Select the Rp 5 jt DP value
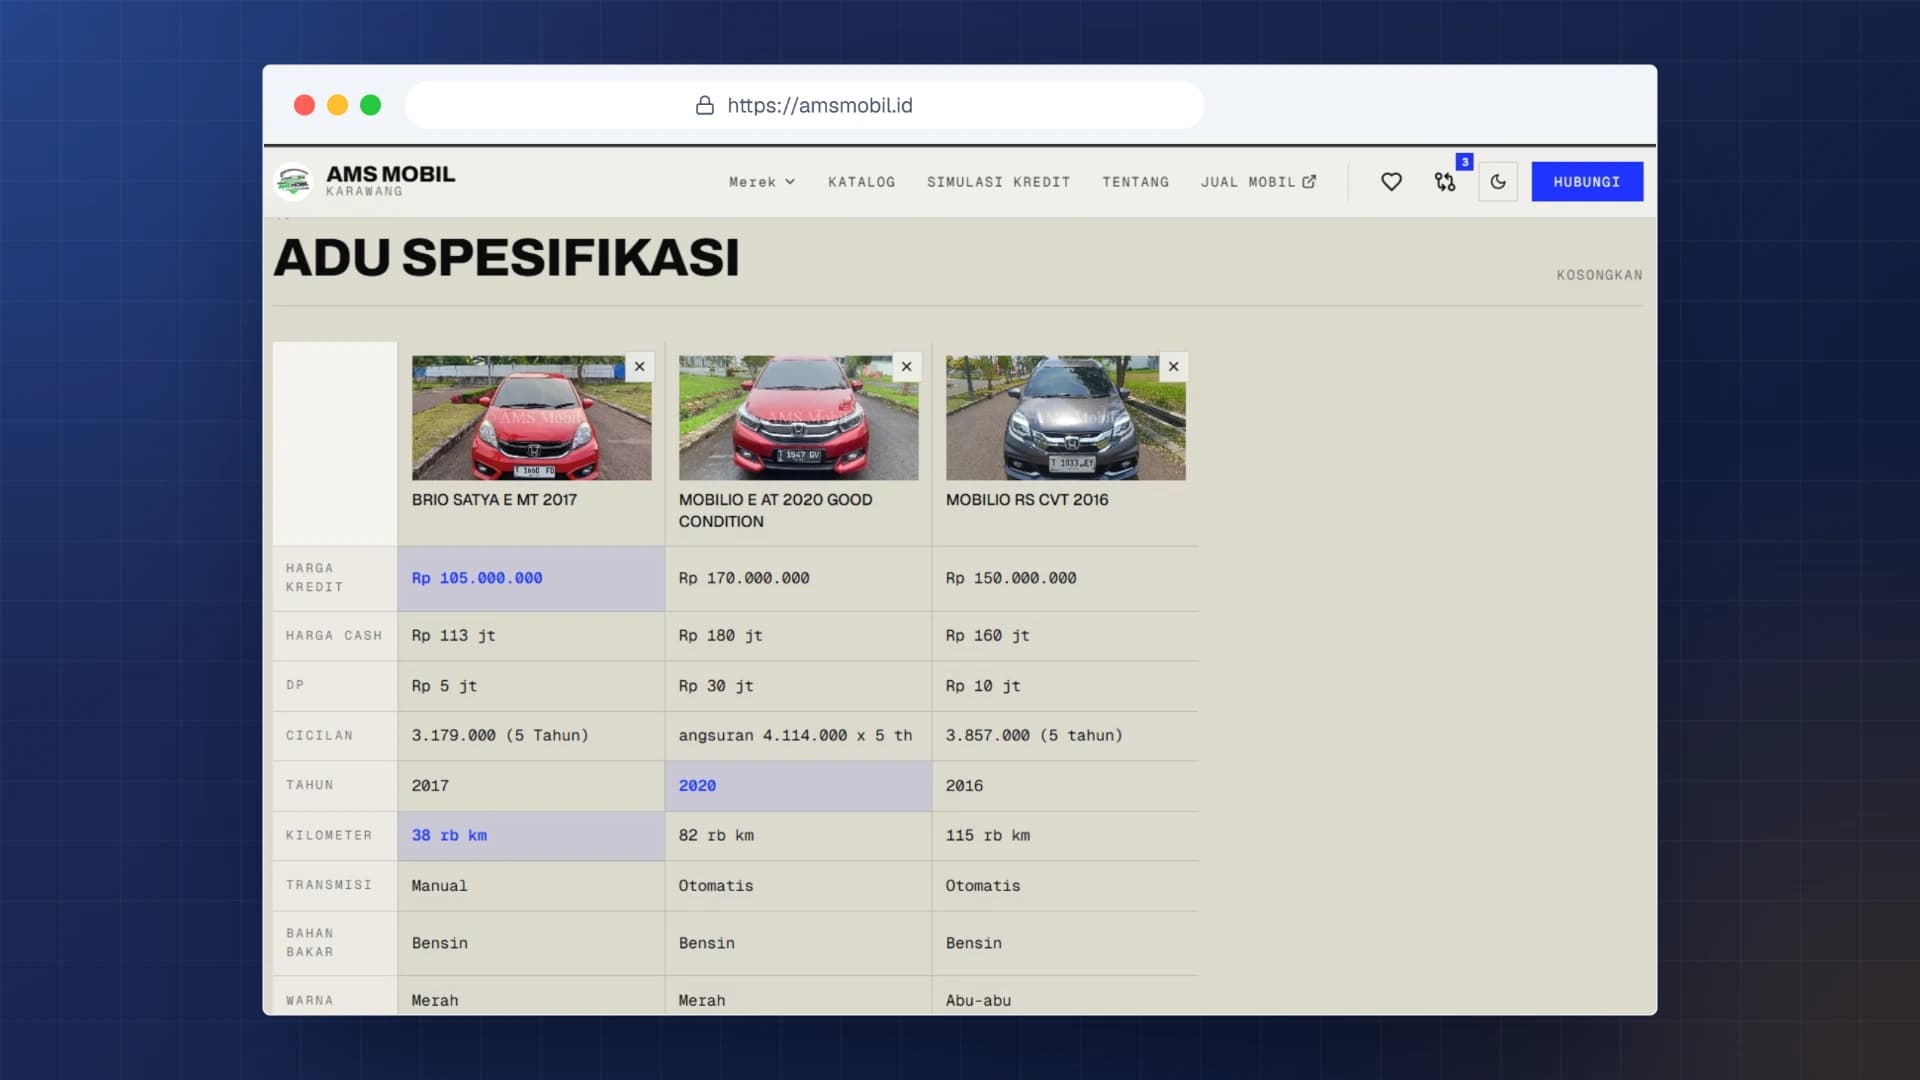The image size is (1920, 1080). pos(444,686)
